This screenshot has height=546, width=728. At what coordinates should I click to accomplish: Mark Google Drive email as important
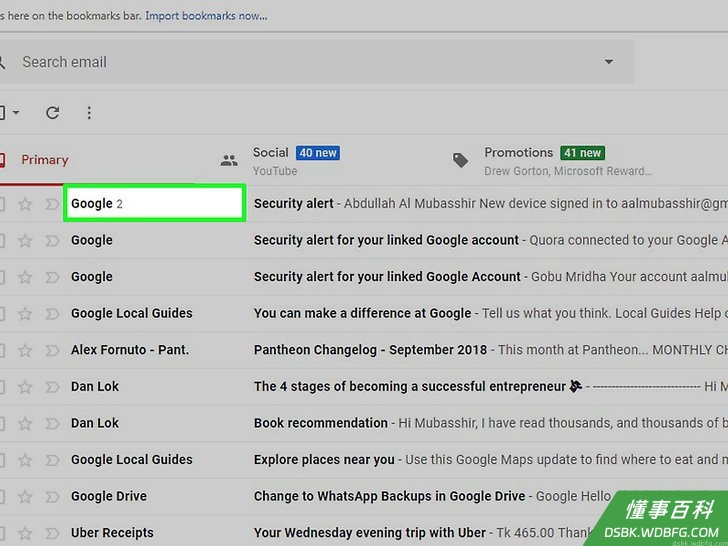coord(52,497)
